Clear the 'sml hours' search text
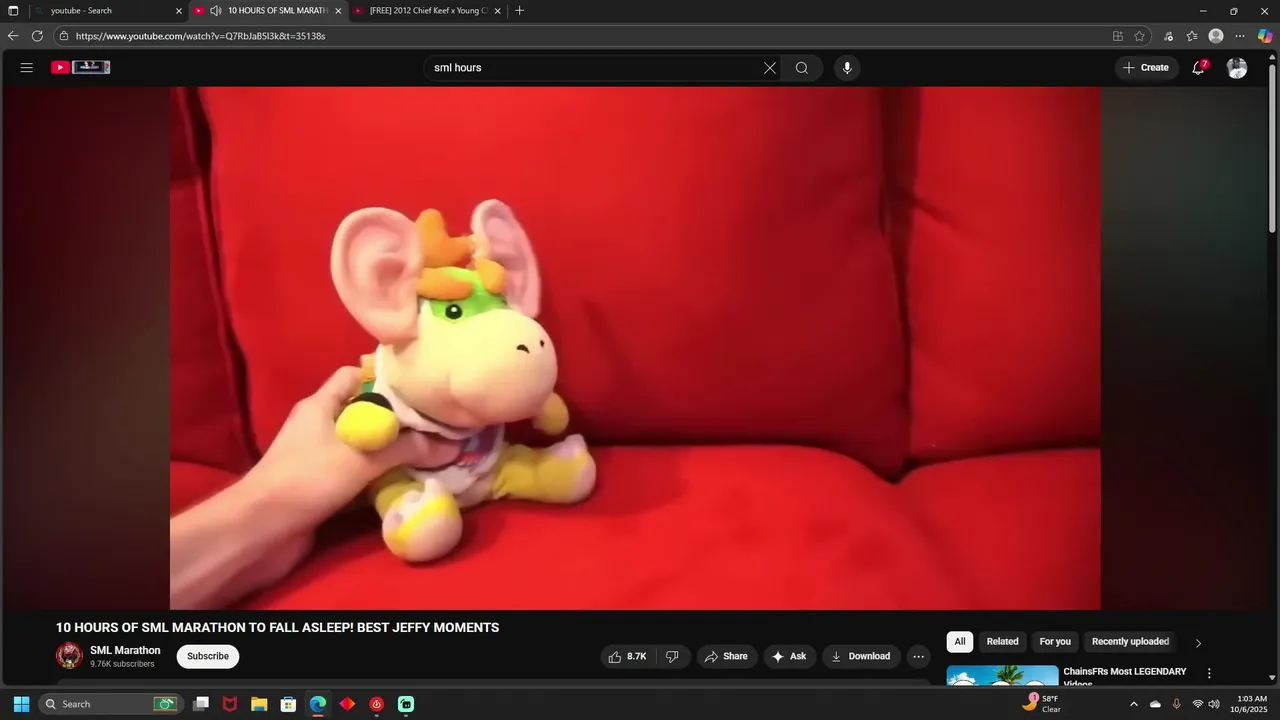The height and width of the screenshot is (720, 1280). (x=770, y=68)
